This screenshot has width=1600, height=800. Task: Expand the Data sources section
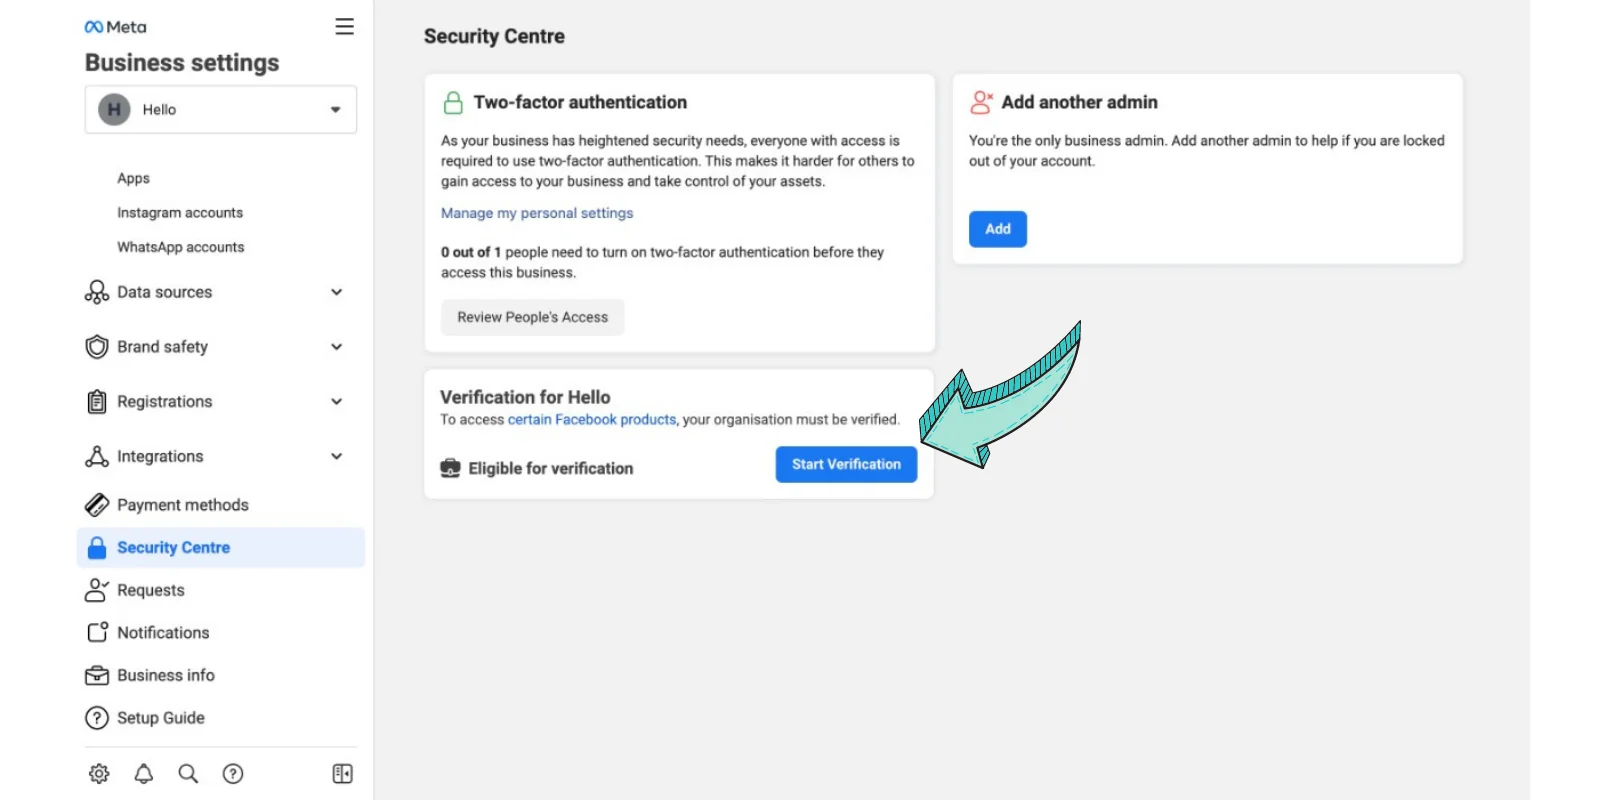(x=336, y=292)
